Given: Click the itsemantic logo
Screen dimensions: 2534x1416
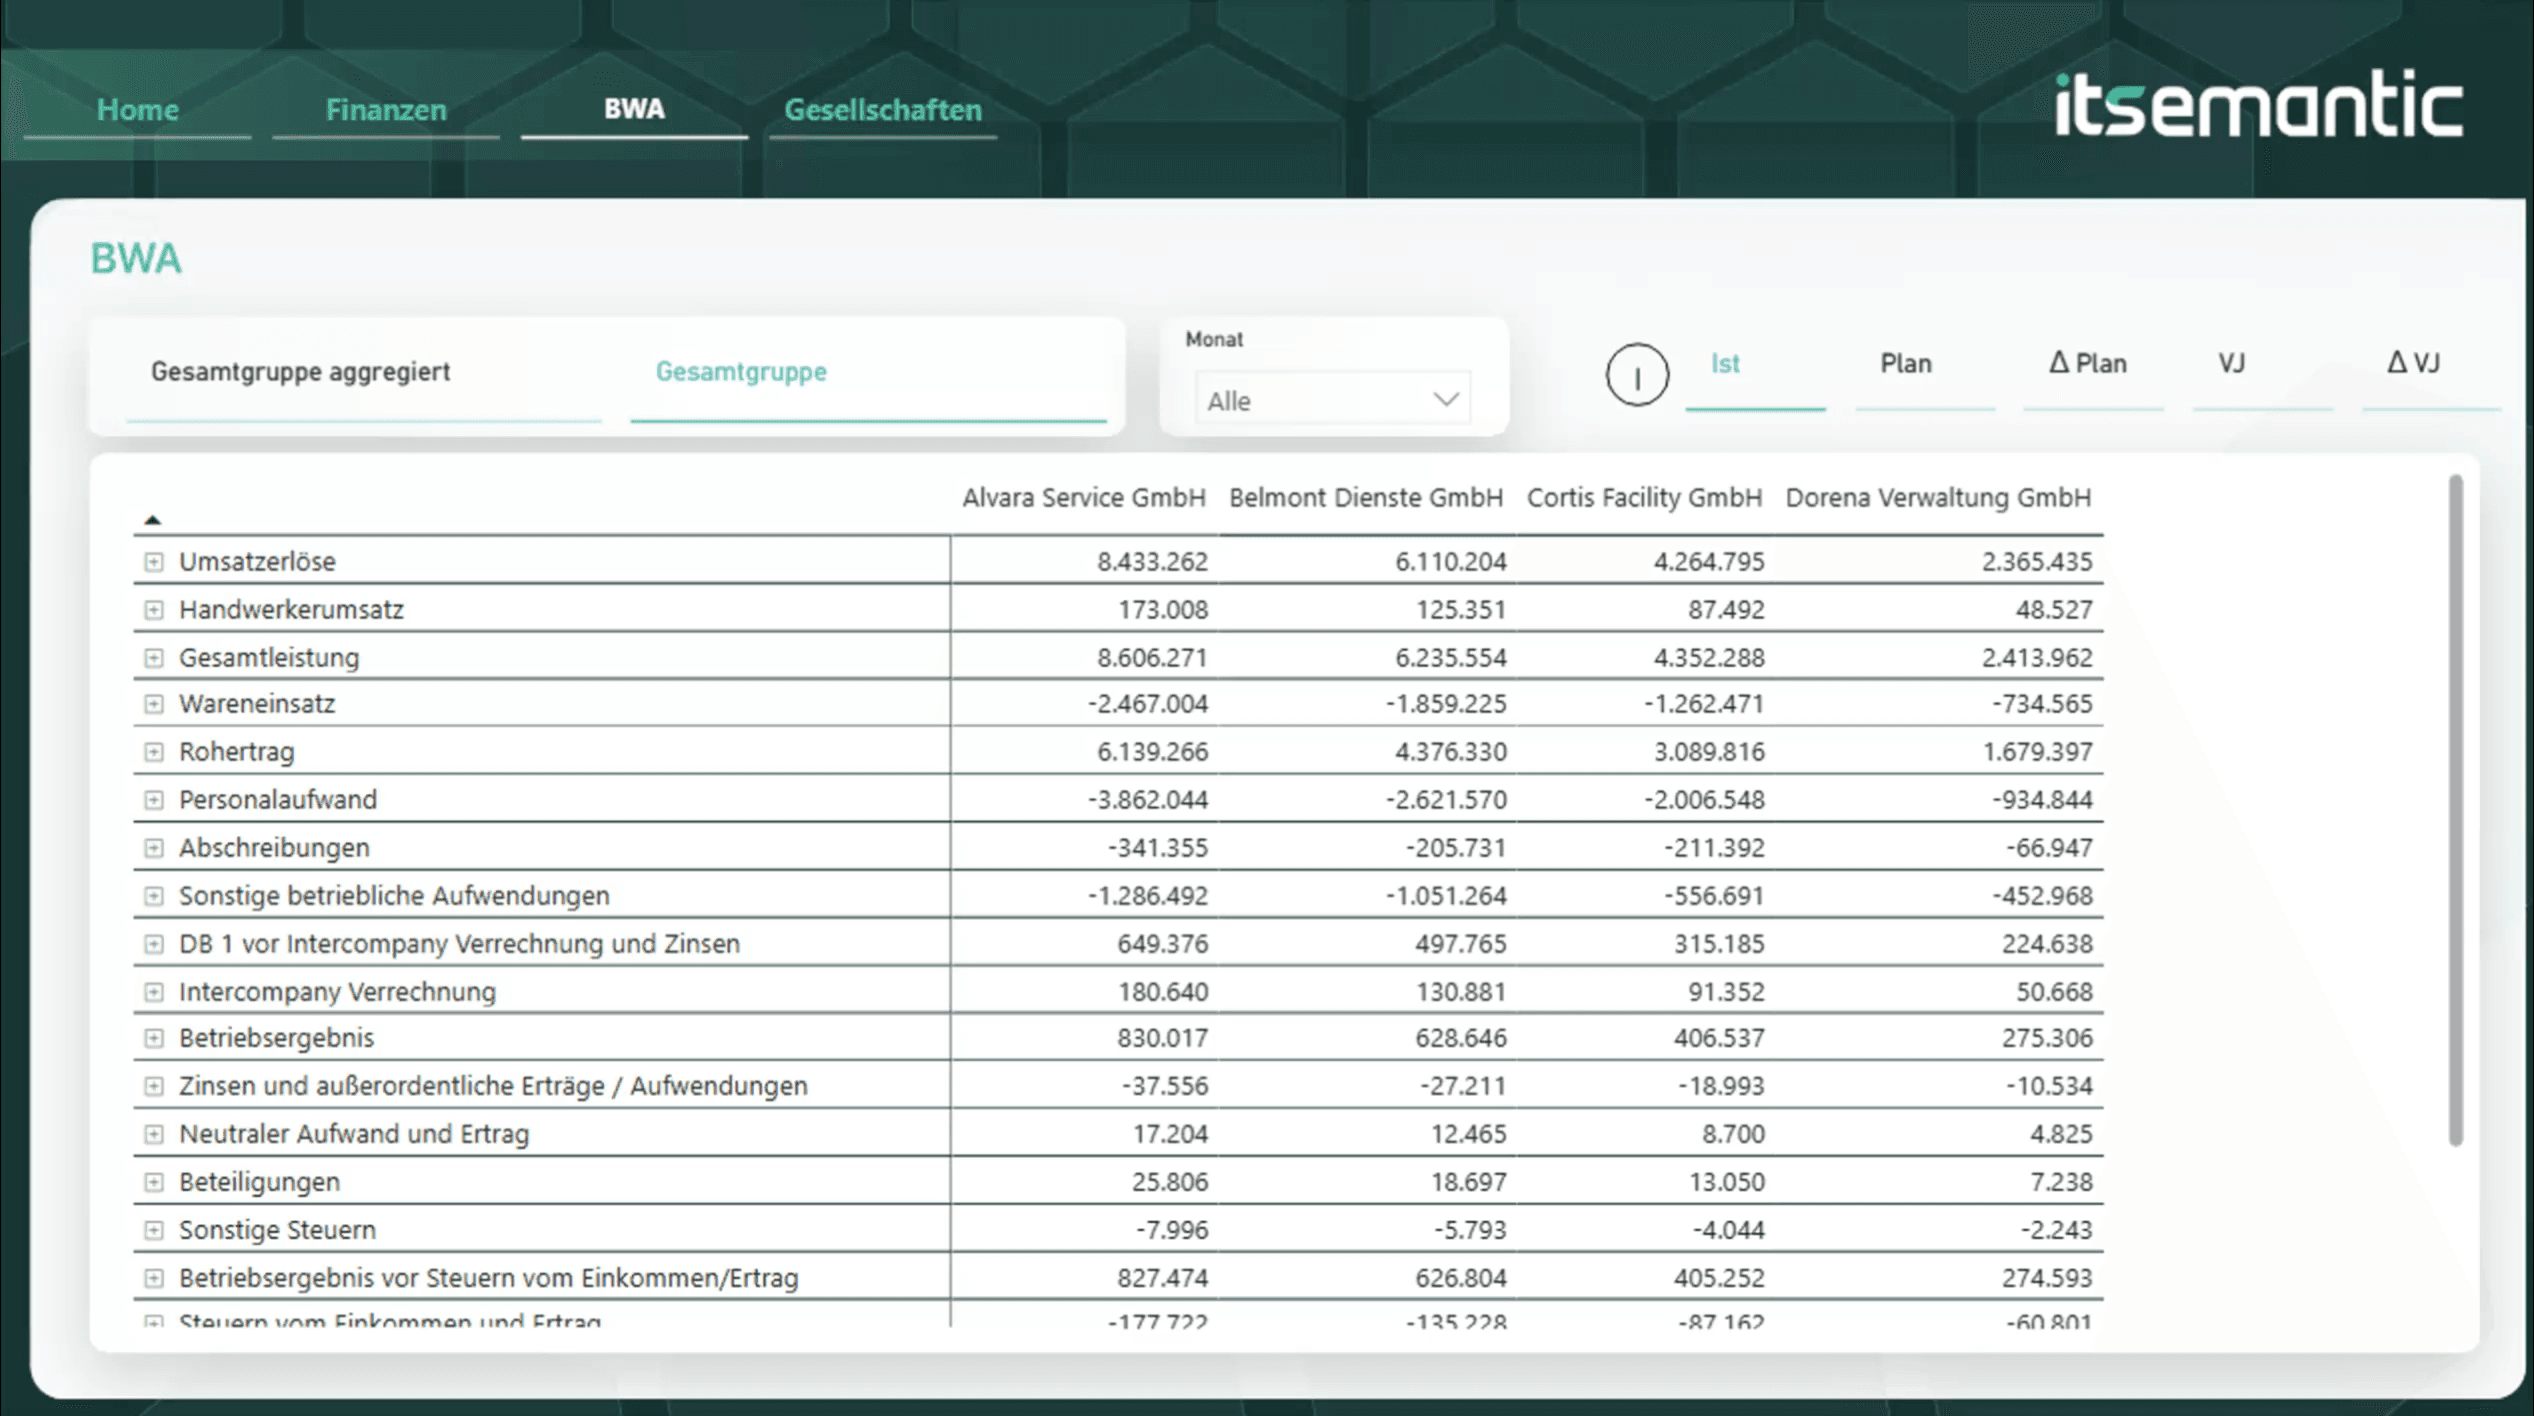Looking at the screenshot, I should point(2258,104).
